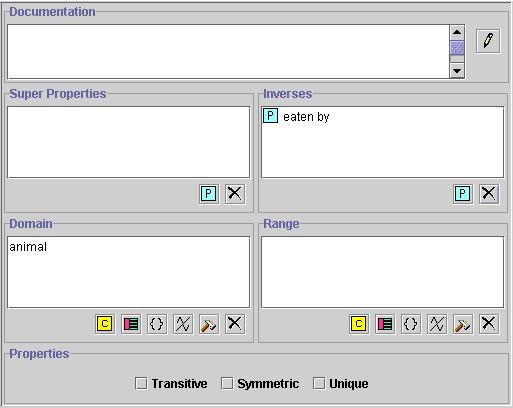Image resolution: width=513 pixels, height=408 pixels.
Task: Click the hammer icon in Domain panel
Action: [209, 324]
